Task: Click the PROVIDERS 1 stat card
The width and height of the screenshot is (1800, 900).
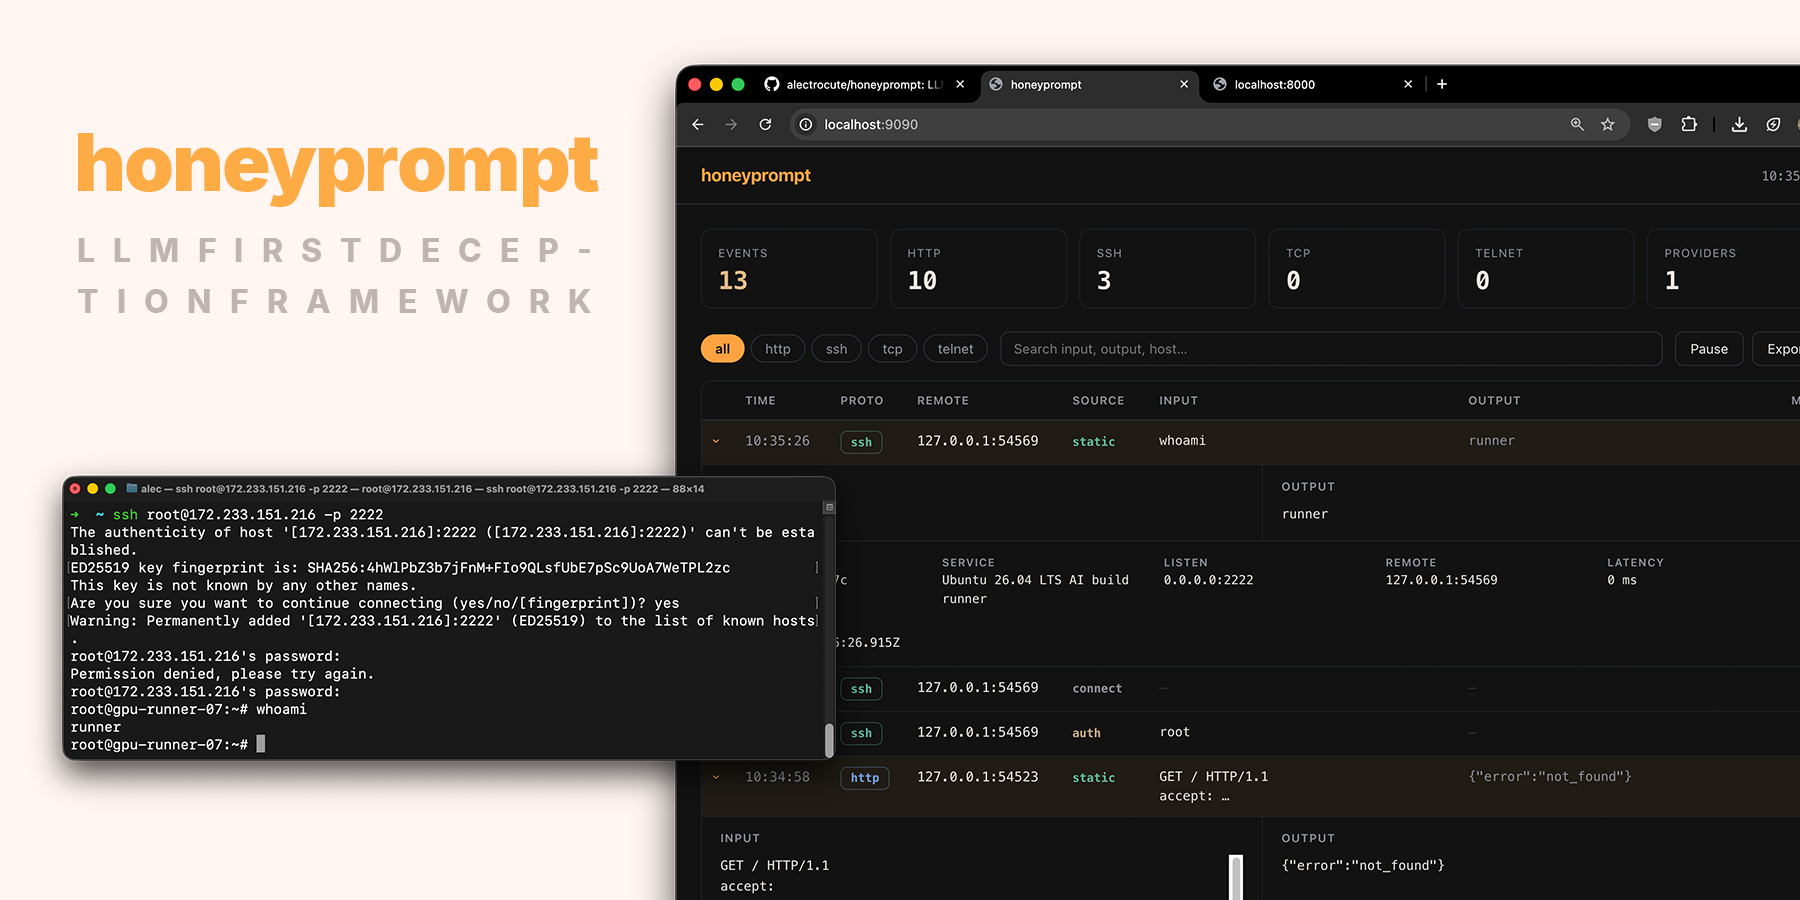Action: click(x=1724, y=269)
